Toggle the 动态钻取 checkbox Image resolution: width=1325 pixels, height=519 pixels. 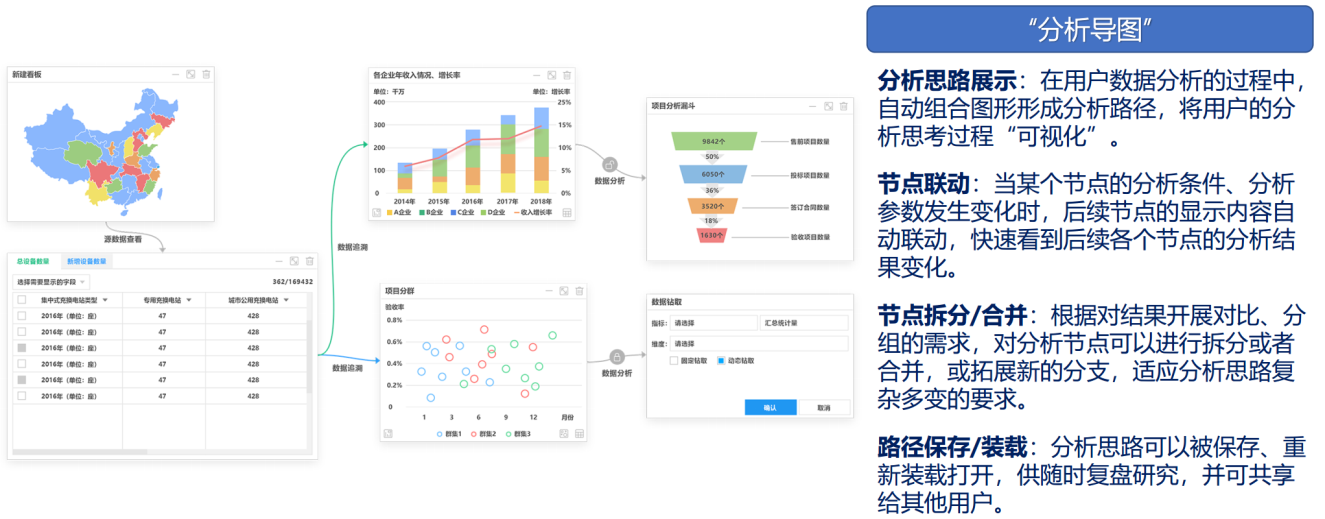(721, 360)
